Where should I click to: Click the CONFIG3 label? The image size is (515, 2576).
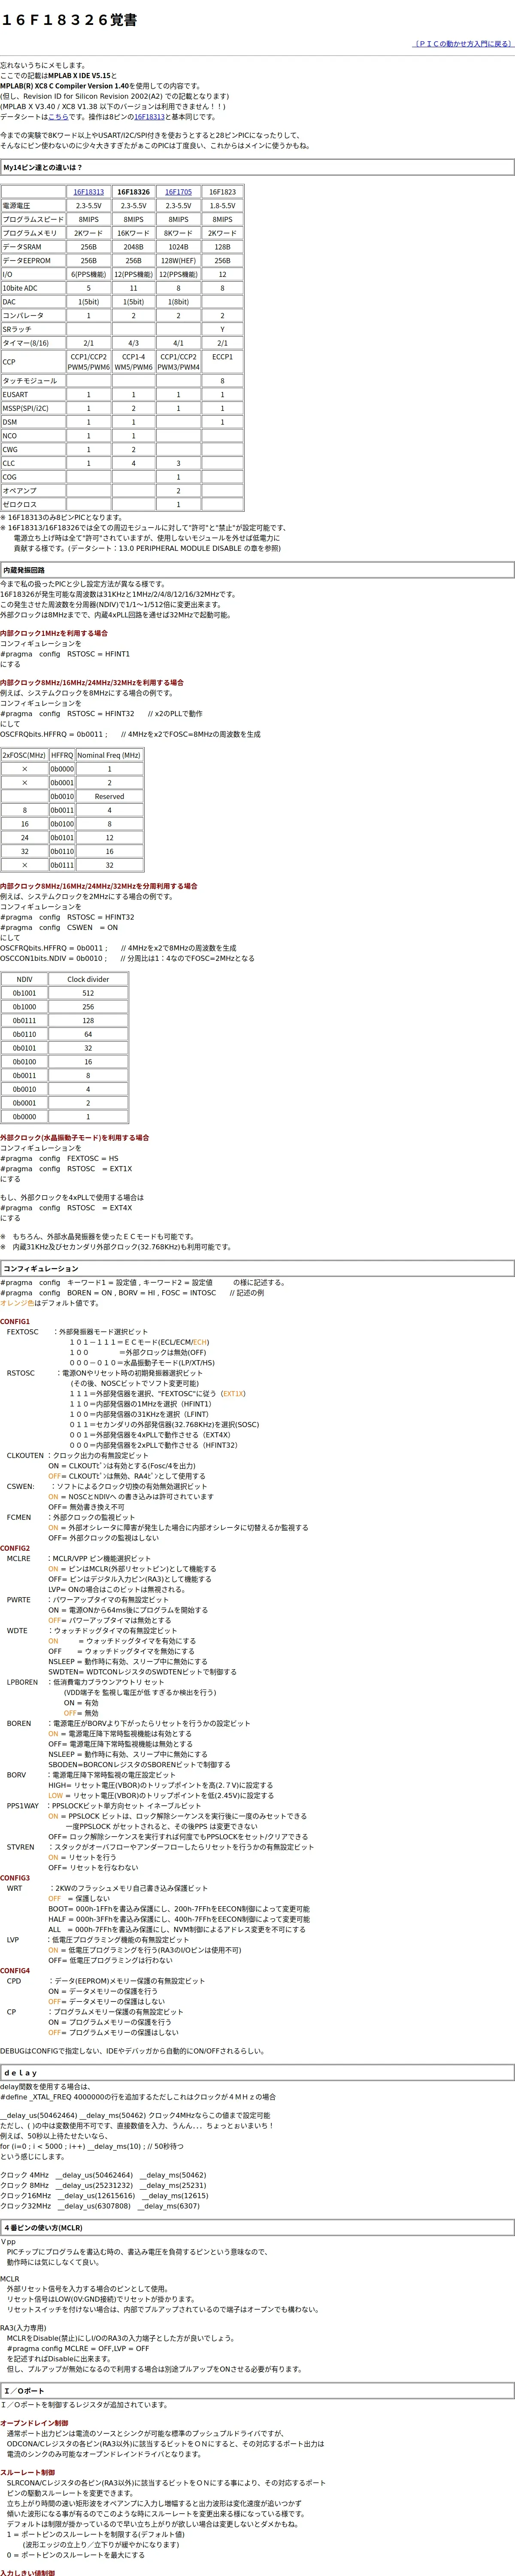point(15,1878)
